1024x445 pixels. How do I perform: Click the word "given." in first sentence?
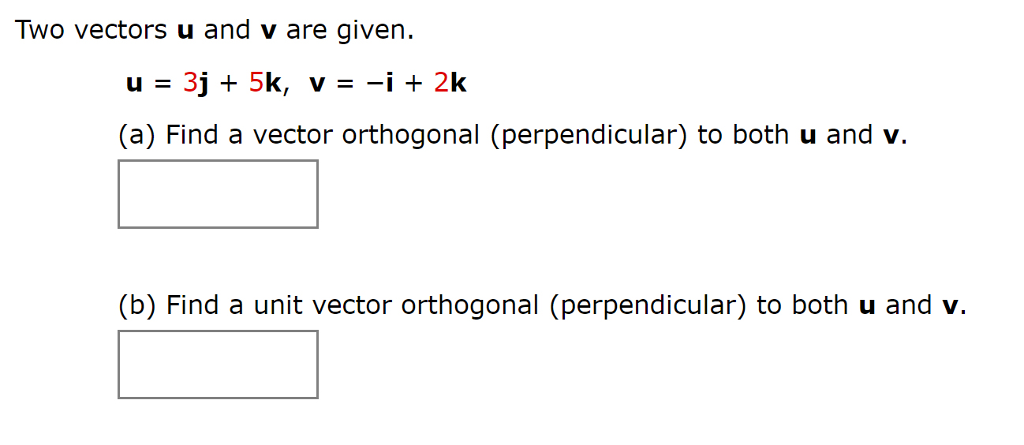point(375,31)
